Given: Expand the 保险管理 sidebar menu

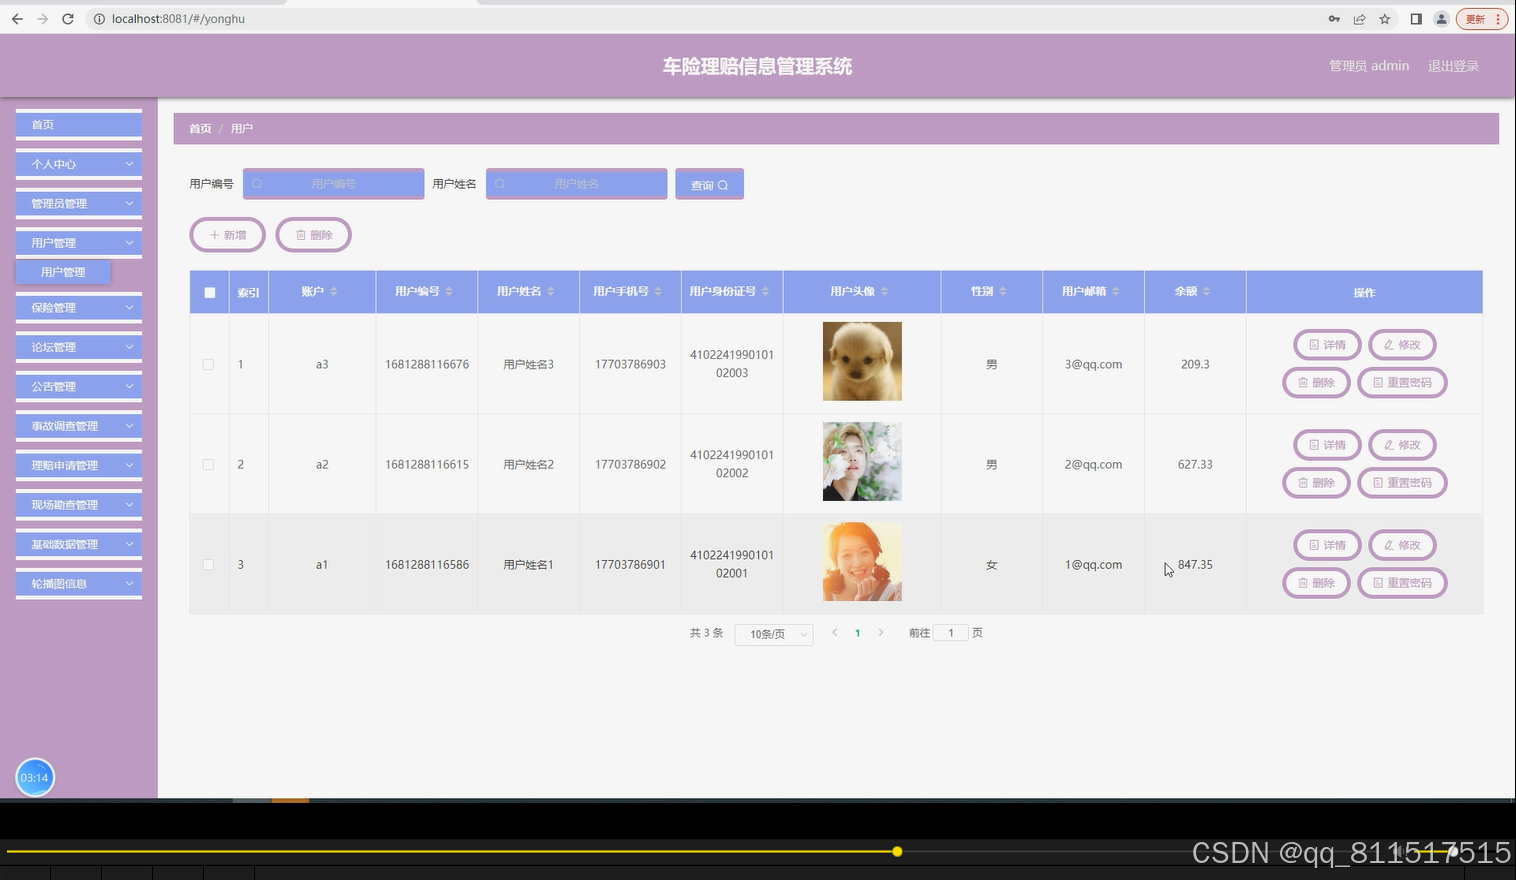Looking at the screenshot, I should 79,308.
